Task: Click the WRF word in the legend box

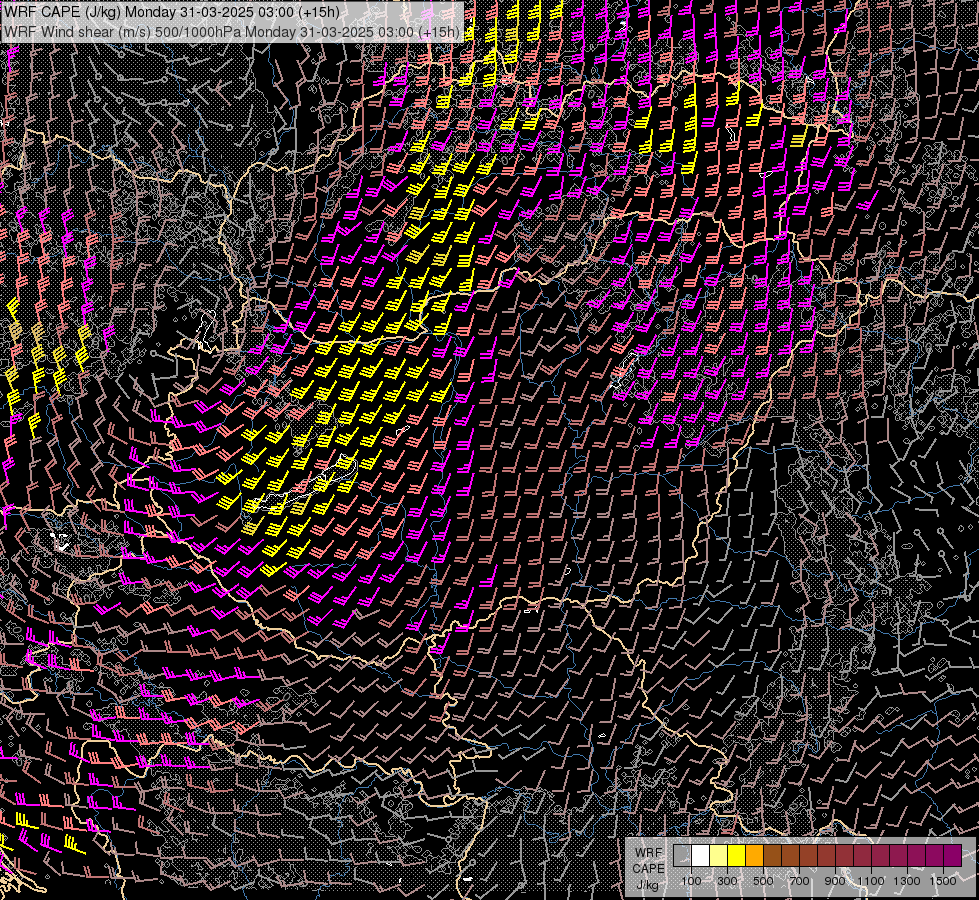Action: point(649,853)
